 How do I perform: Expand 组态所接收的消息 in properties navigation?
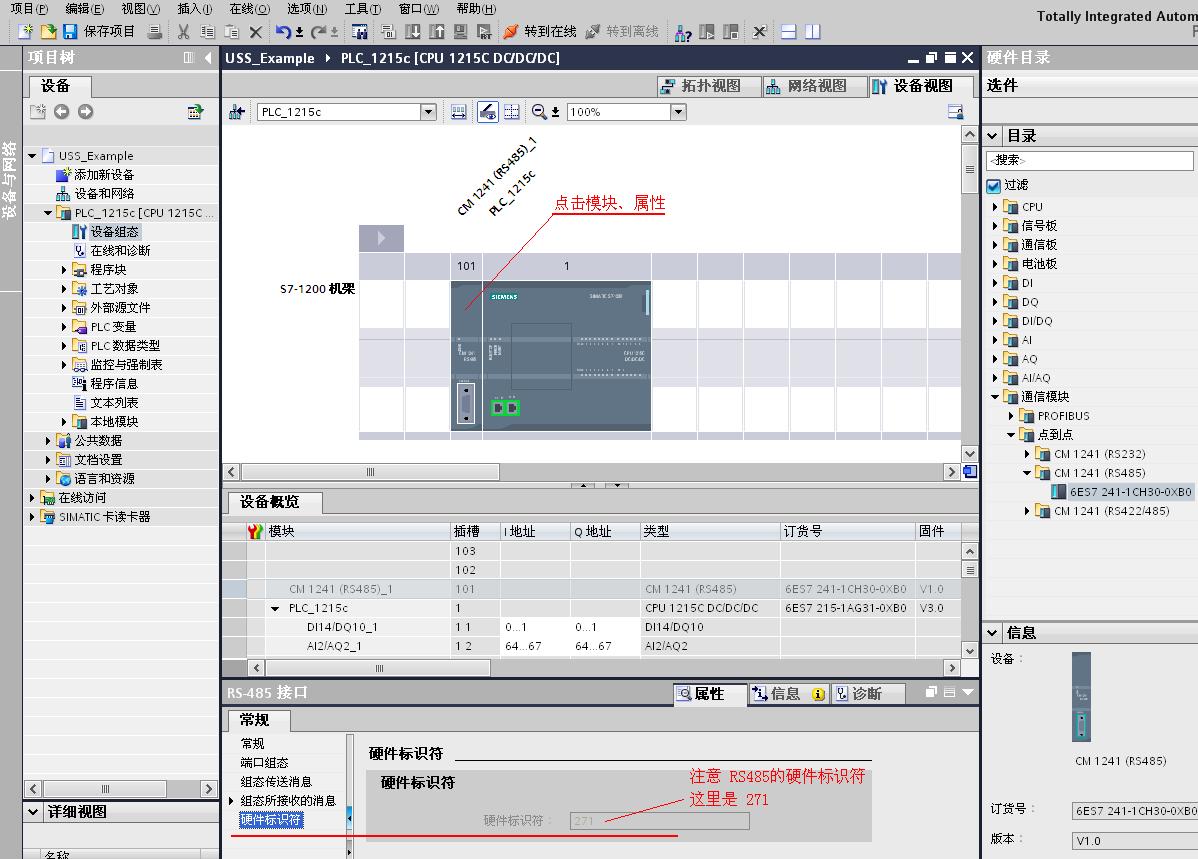click(x=232, y=801)
